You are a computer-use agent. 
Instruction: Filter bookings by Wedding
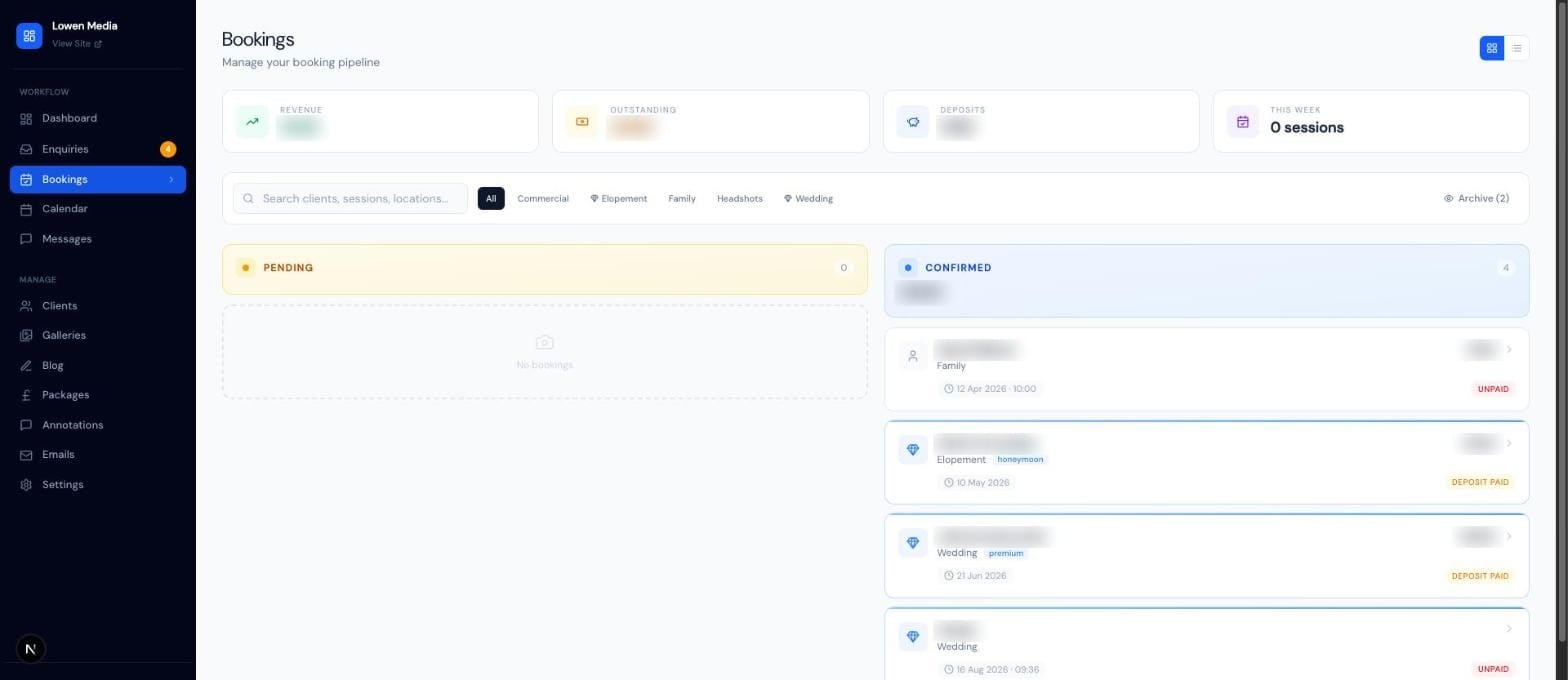pos(809,198)
